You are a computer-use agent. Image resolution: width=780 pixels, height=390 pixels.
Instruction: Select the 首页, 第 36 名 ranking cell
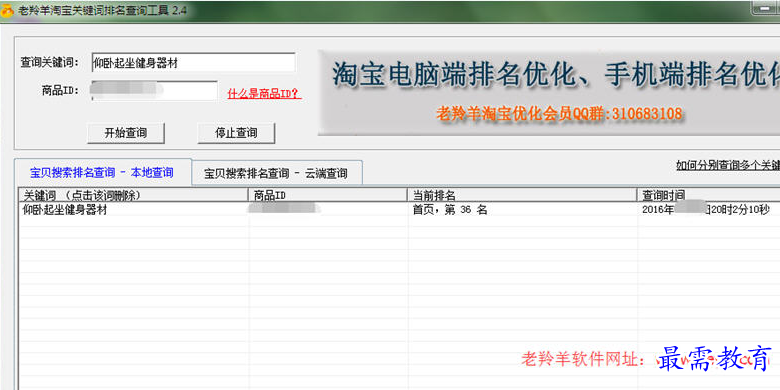tap(450, 210)
